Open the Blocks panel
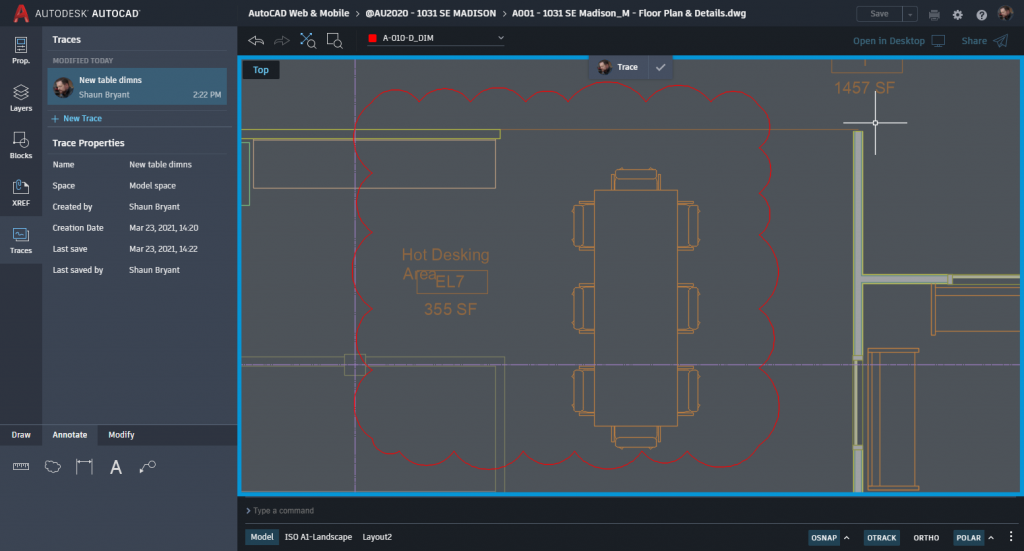The width and height of the screenshot is (1024, 551). click(21, 145)
